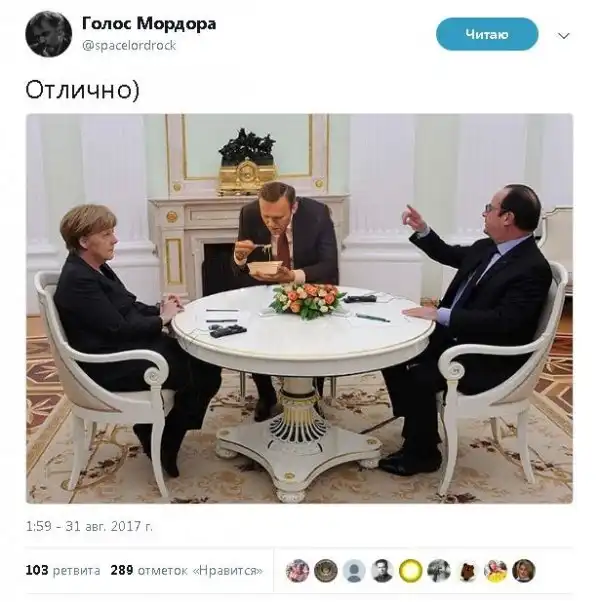This screenshot has height=602, width=600.
Task: Click the tweet text Отлично)
Action: pos(83,91)
